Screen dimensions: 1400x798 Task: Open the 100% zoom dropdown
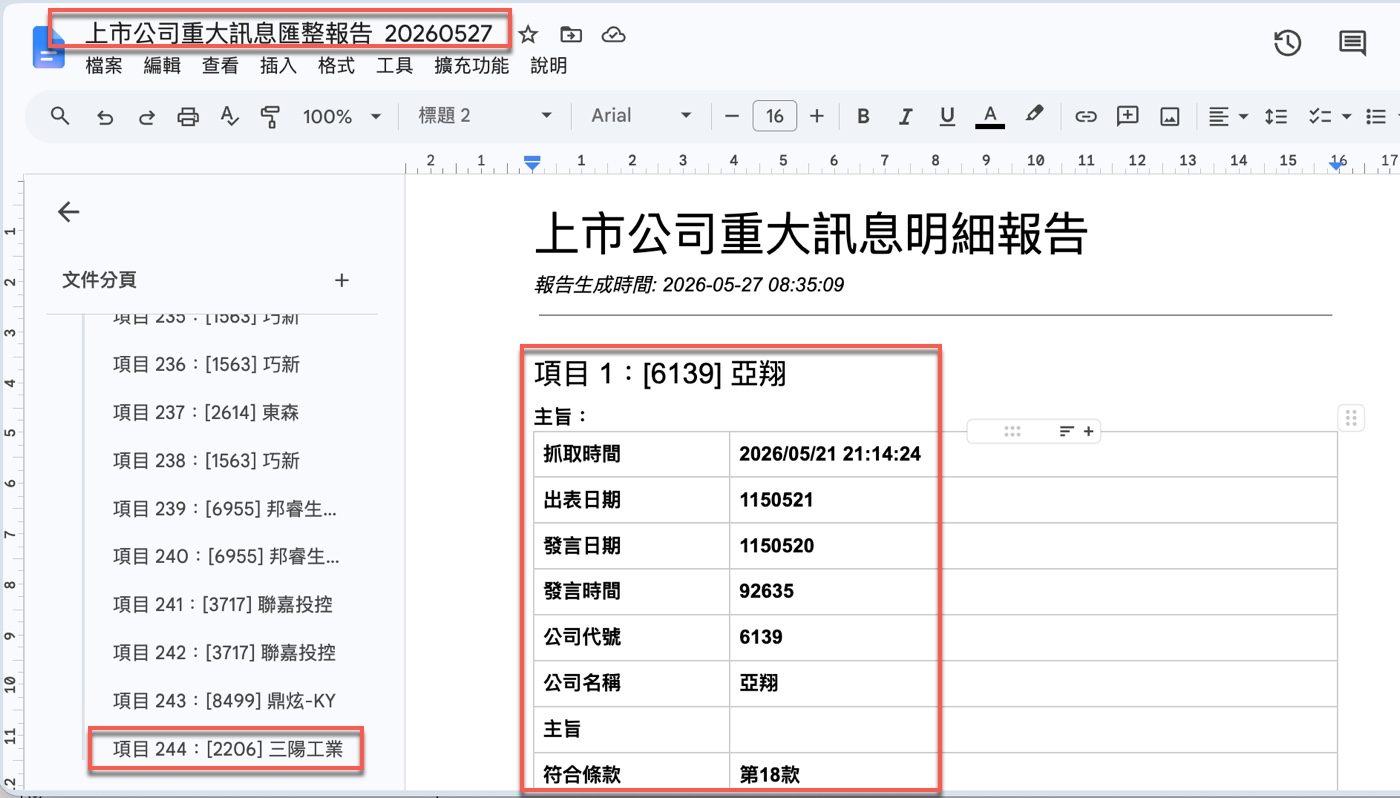(x=342, y=117)
